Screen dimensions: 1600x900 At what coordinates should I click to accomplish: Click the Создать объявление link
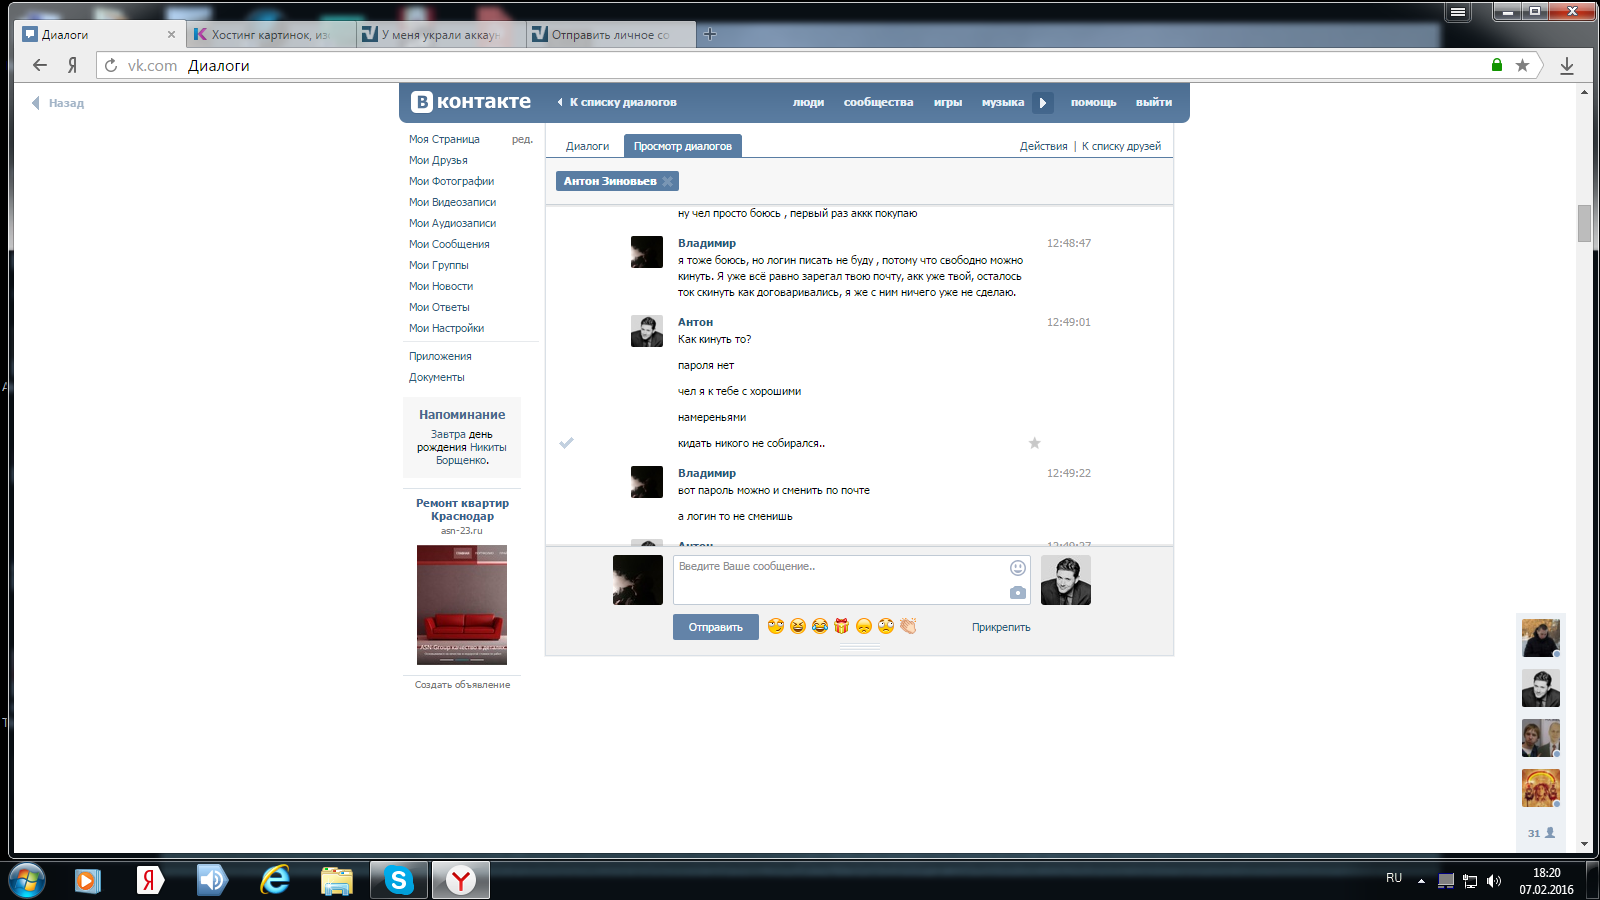(x=462, y=685)
